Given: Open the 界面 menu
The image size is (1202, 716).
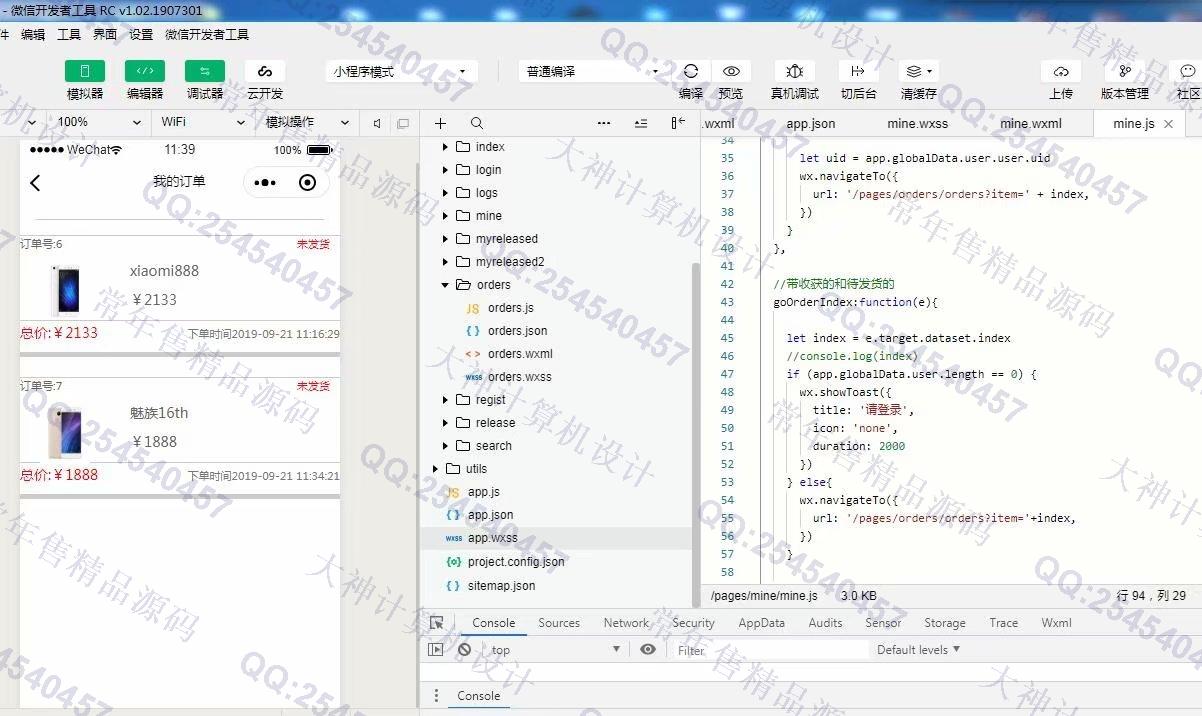Looking at the screenshot, I should (105, 34).
